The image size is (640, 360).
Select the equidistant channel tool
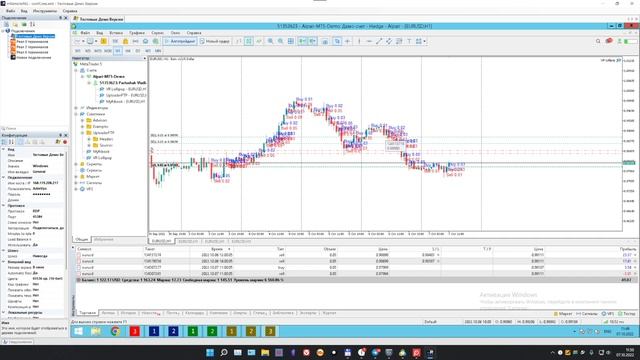[x=389, y=41]
